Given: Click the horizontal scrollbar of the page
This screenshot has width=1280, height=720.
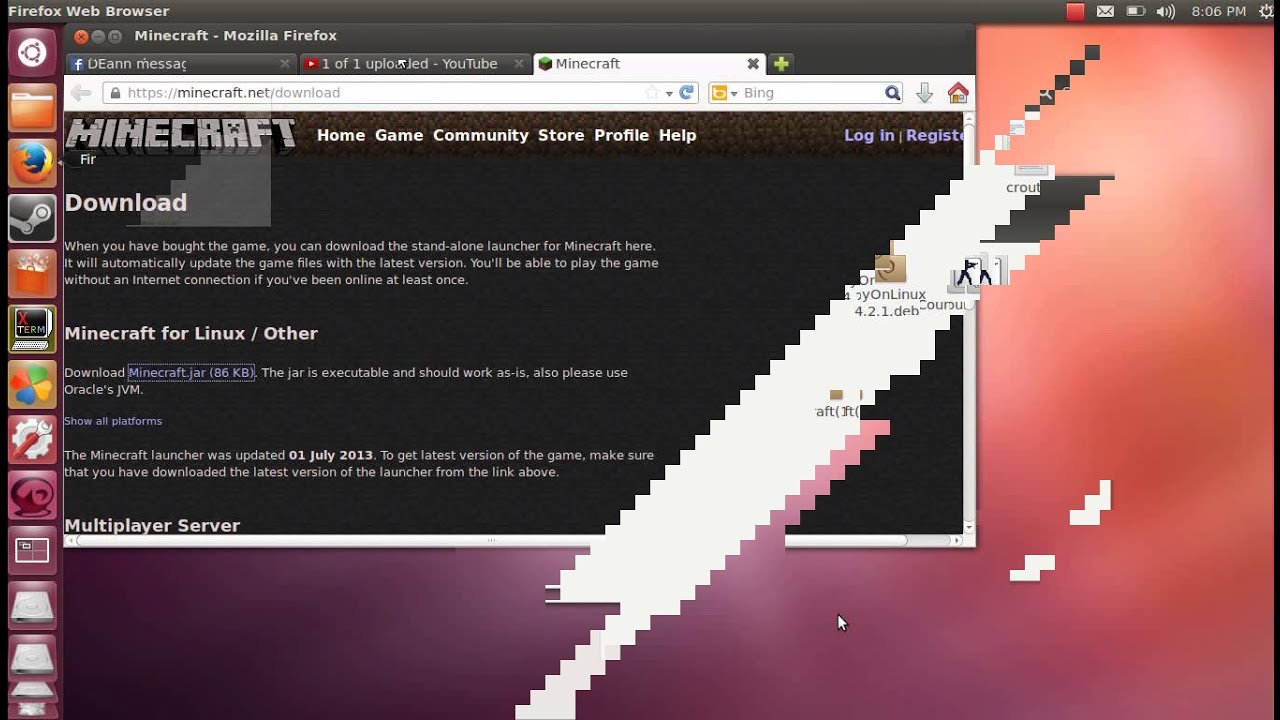Looking at the screenshot, I should pyautogui.click(x=491, y=541).
